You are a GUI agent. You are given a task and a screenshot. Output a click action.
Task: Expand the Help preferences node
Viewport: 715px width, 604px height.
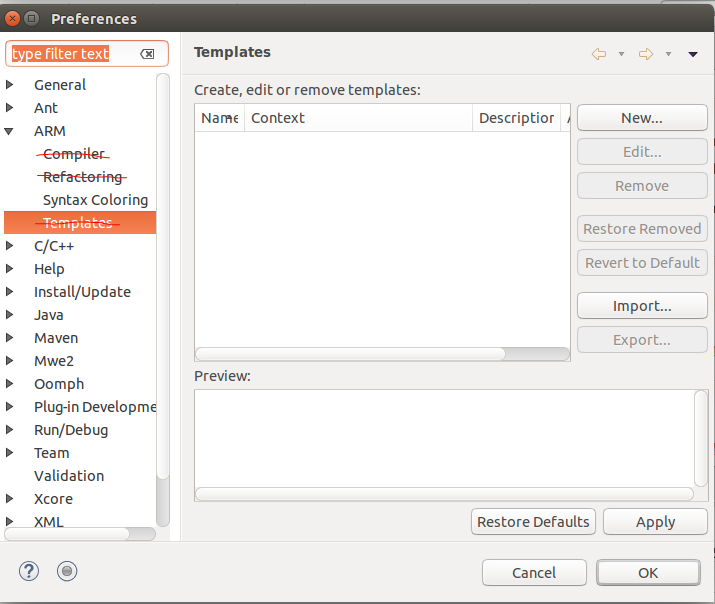tap(9, 268)
